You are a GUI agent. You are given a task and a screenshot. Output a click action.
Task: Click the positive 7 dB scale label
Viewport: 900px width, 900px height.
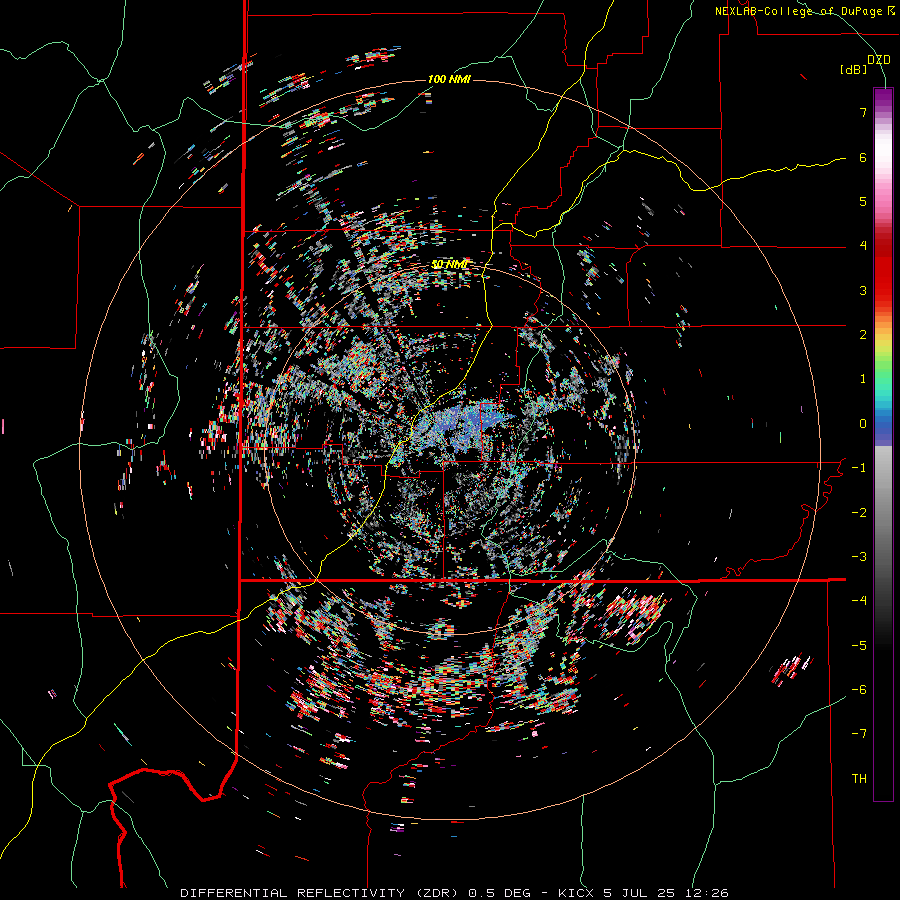click(x=863, y=112)
